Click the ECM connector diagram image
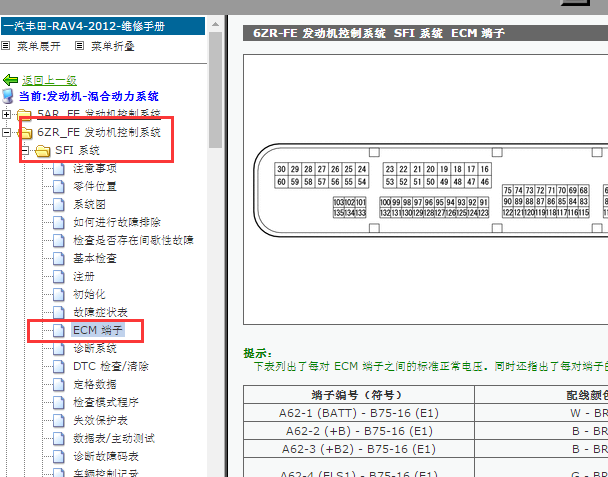The height and width of the screenshot is (477, 608). coord(425,189)
